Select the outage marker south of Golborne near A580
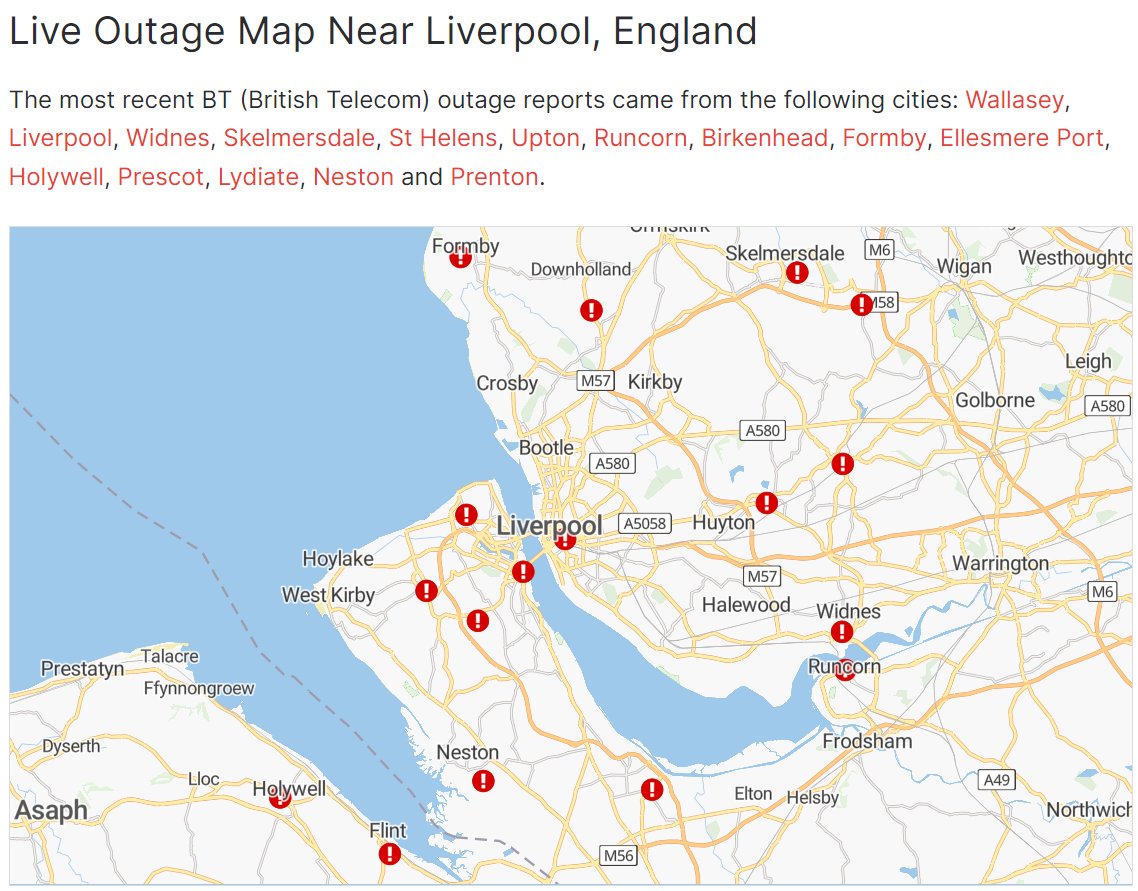The height and width of the screenshot is (891, 1138). [843, 463]
